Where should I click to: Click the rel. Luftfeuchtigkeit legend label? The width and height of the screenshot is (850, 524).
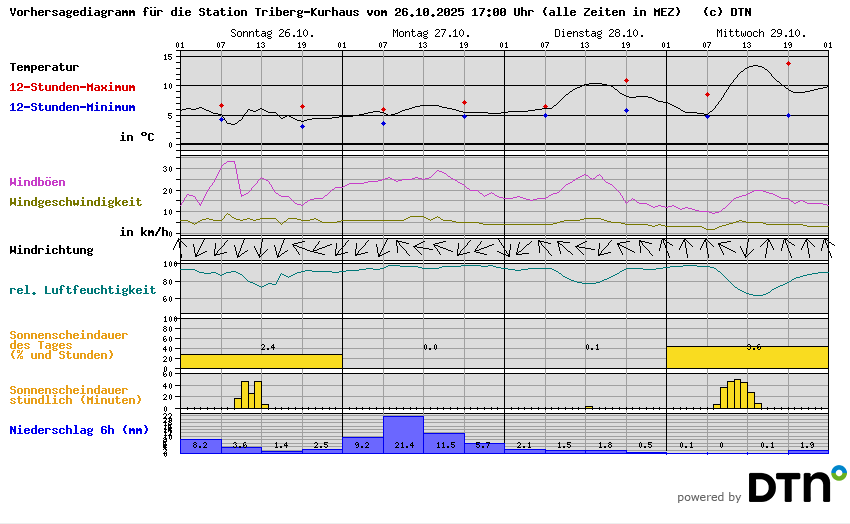pos(82,290)
